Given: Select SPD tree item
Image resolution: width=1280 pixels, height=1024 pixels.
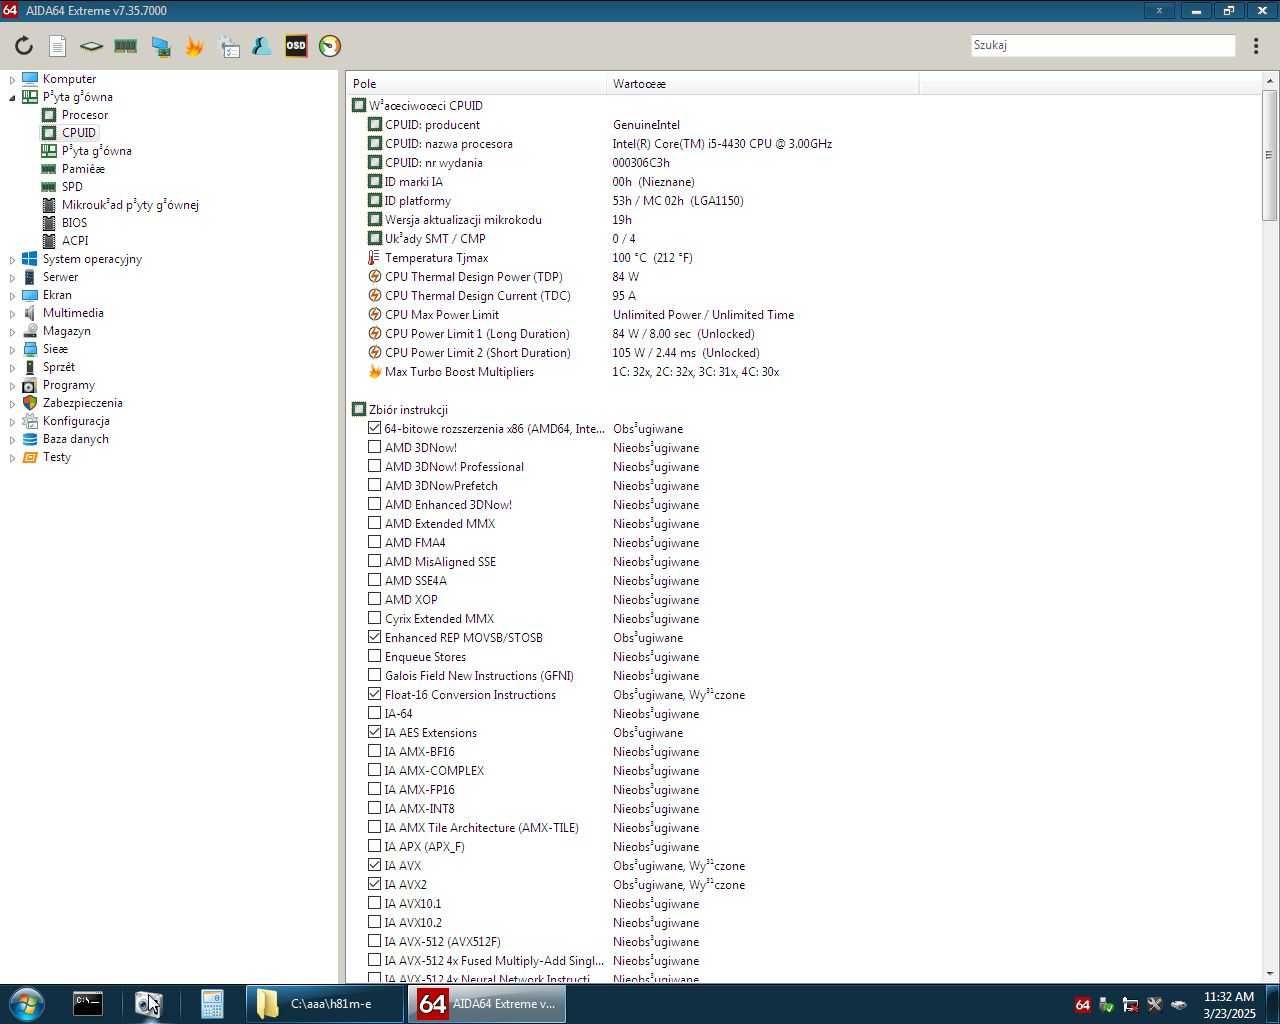Looking at the screenshot, I should [72, 187].
